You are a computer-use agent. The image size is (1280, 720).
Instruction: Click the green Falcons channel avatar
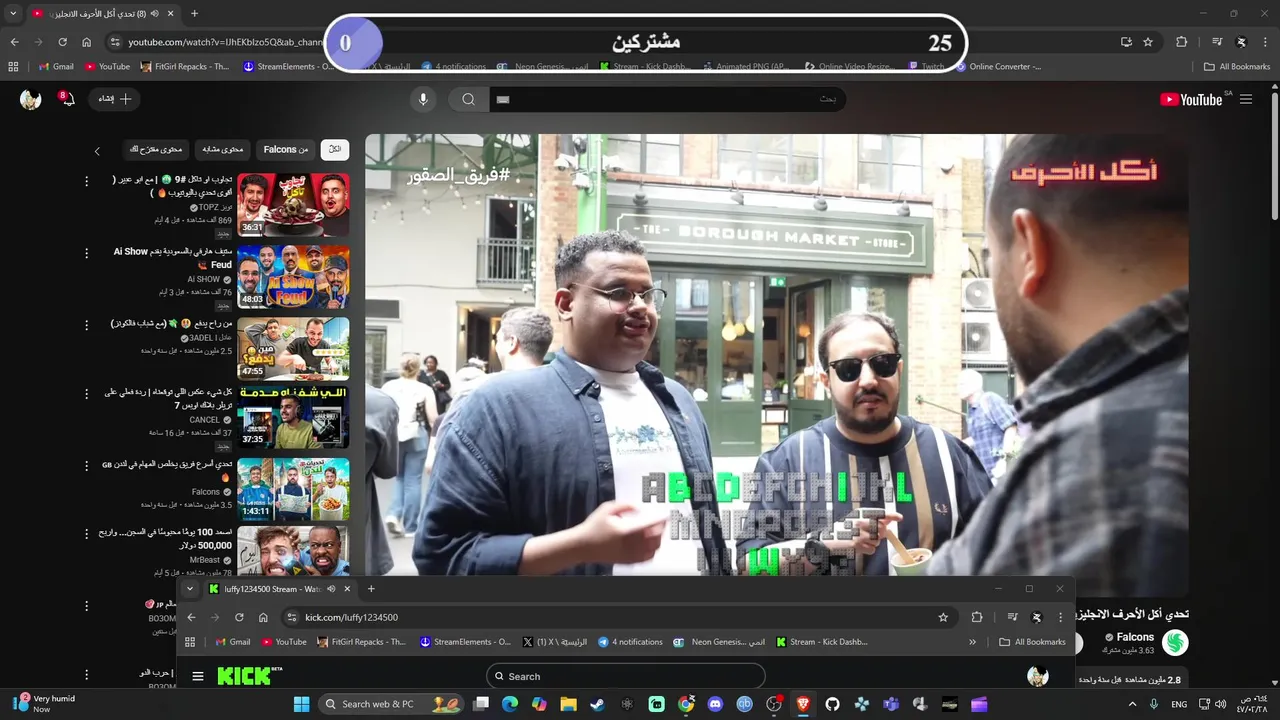point(1175,643)
